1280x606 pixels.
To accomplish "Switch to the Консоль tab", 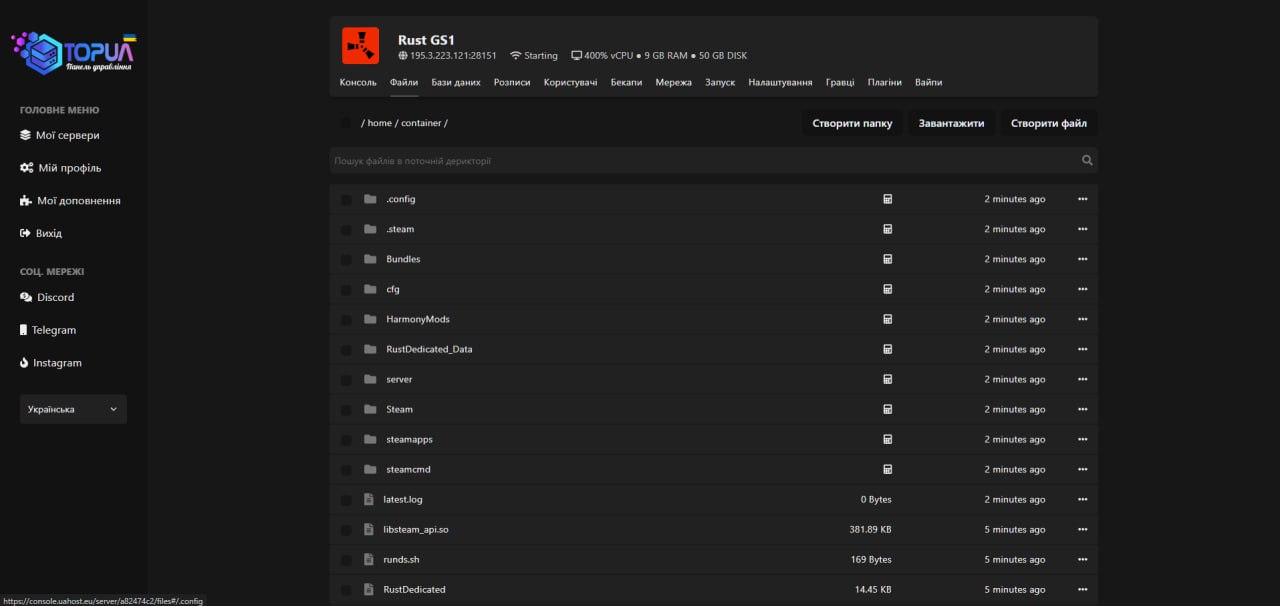I will (x=358, y=83).
